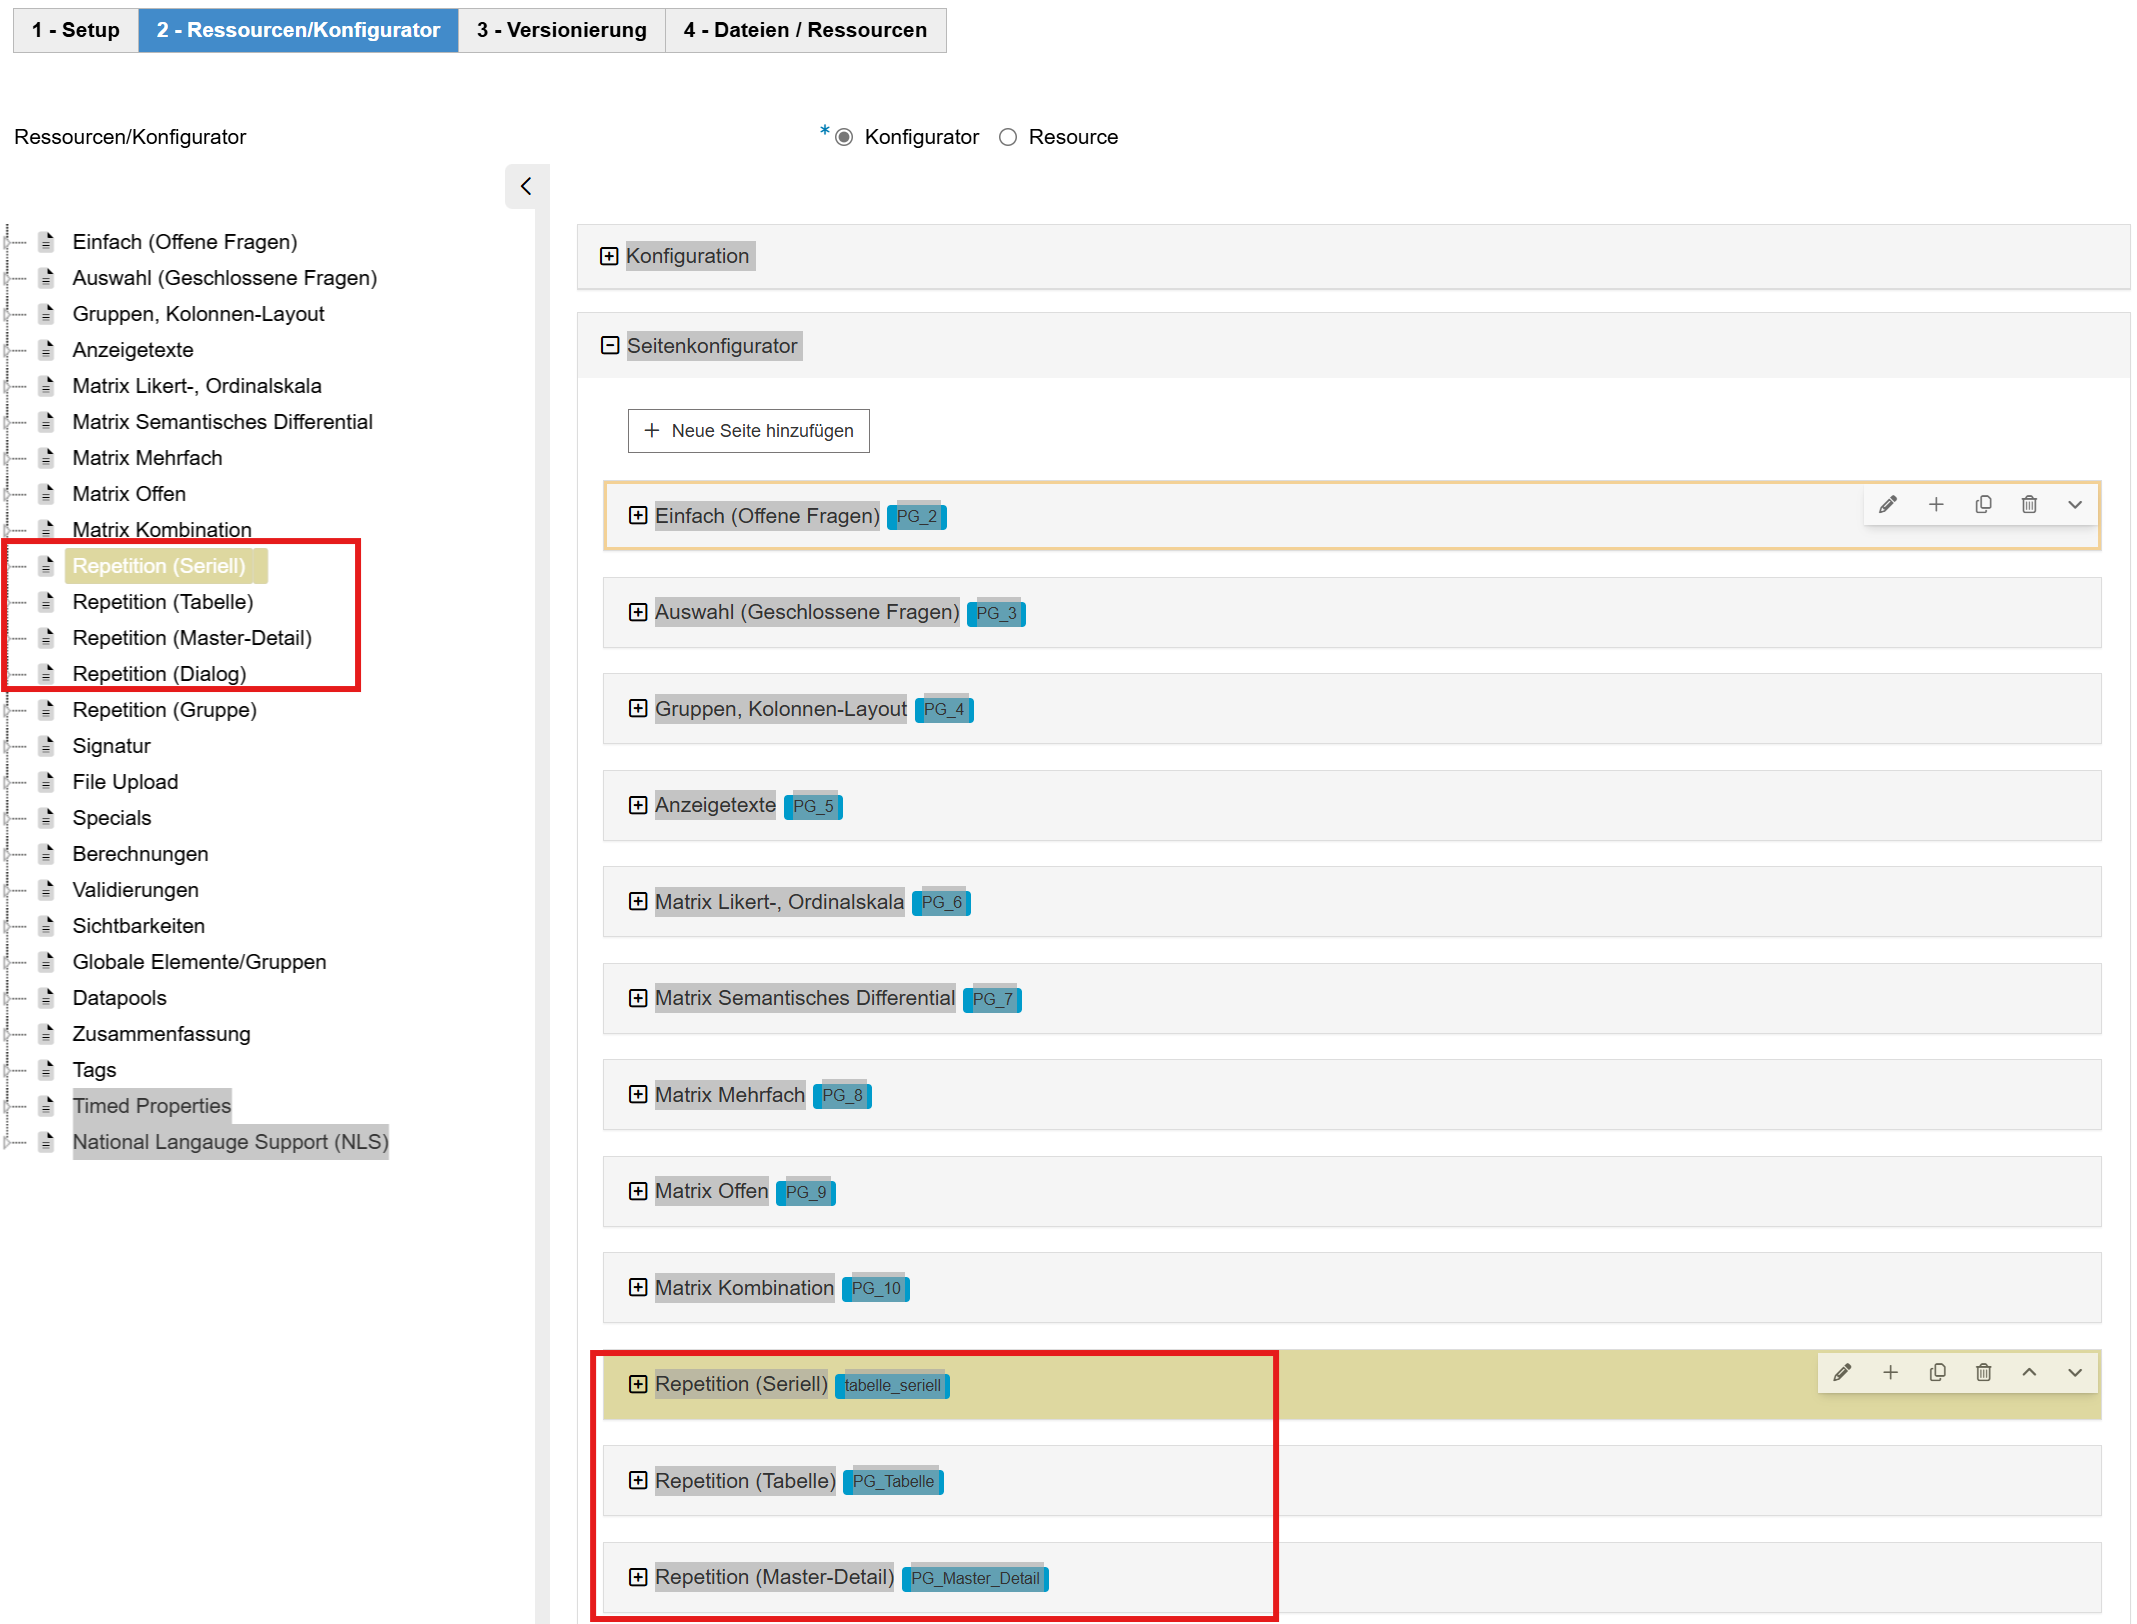This screenshot has height=1624, width=2137.
Task: Open Repetition (Tabelle) in the tree
Action: [162, 602]
